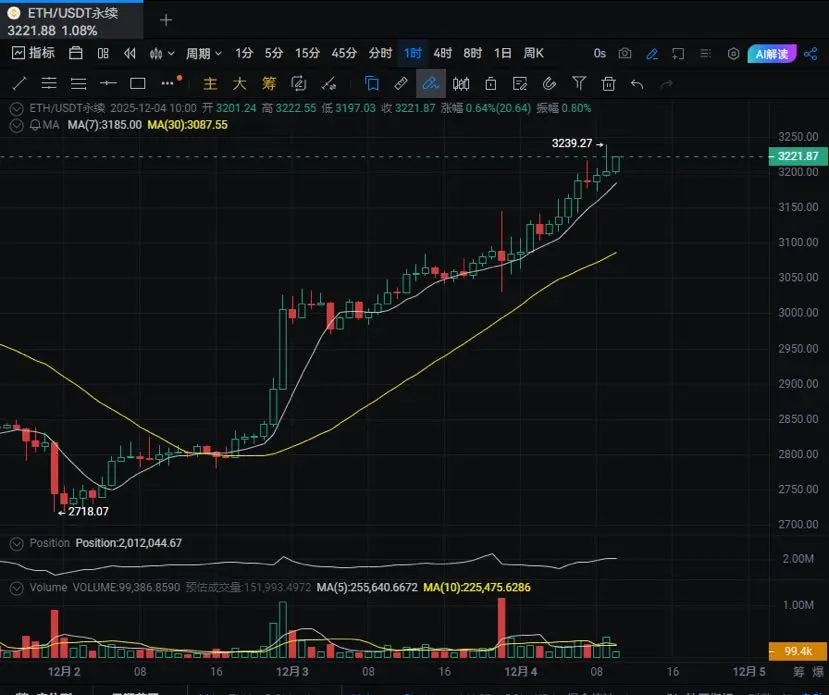This screenshot has width=829, height=695.
Task: Switch to the 45分 timeframe
Action: point(344,53)
